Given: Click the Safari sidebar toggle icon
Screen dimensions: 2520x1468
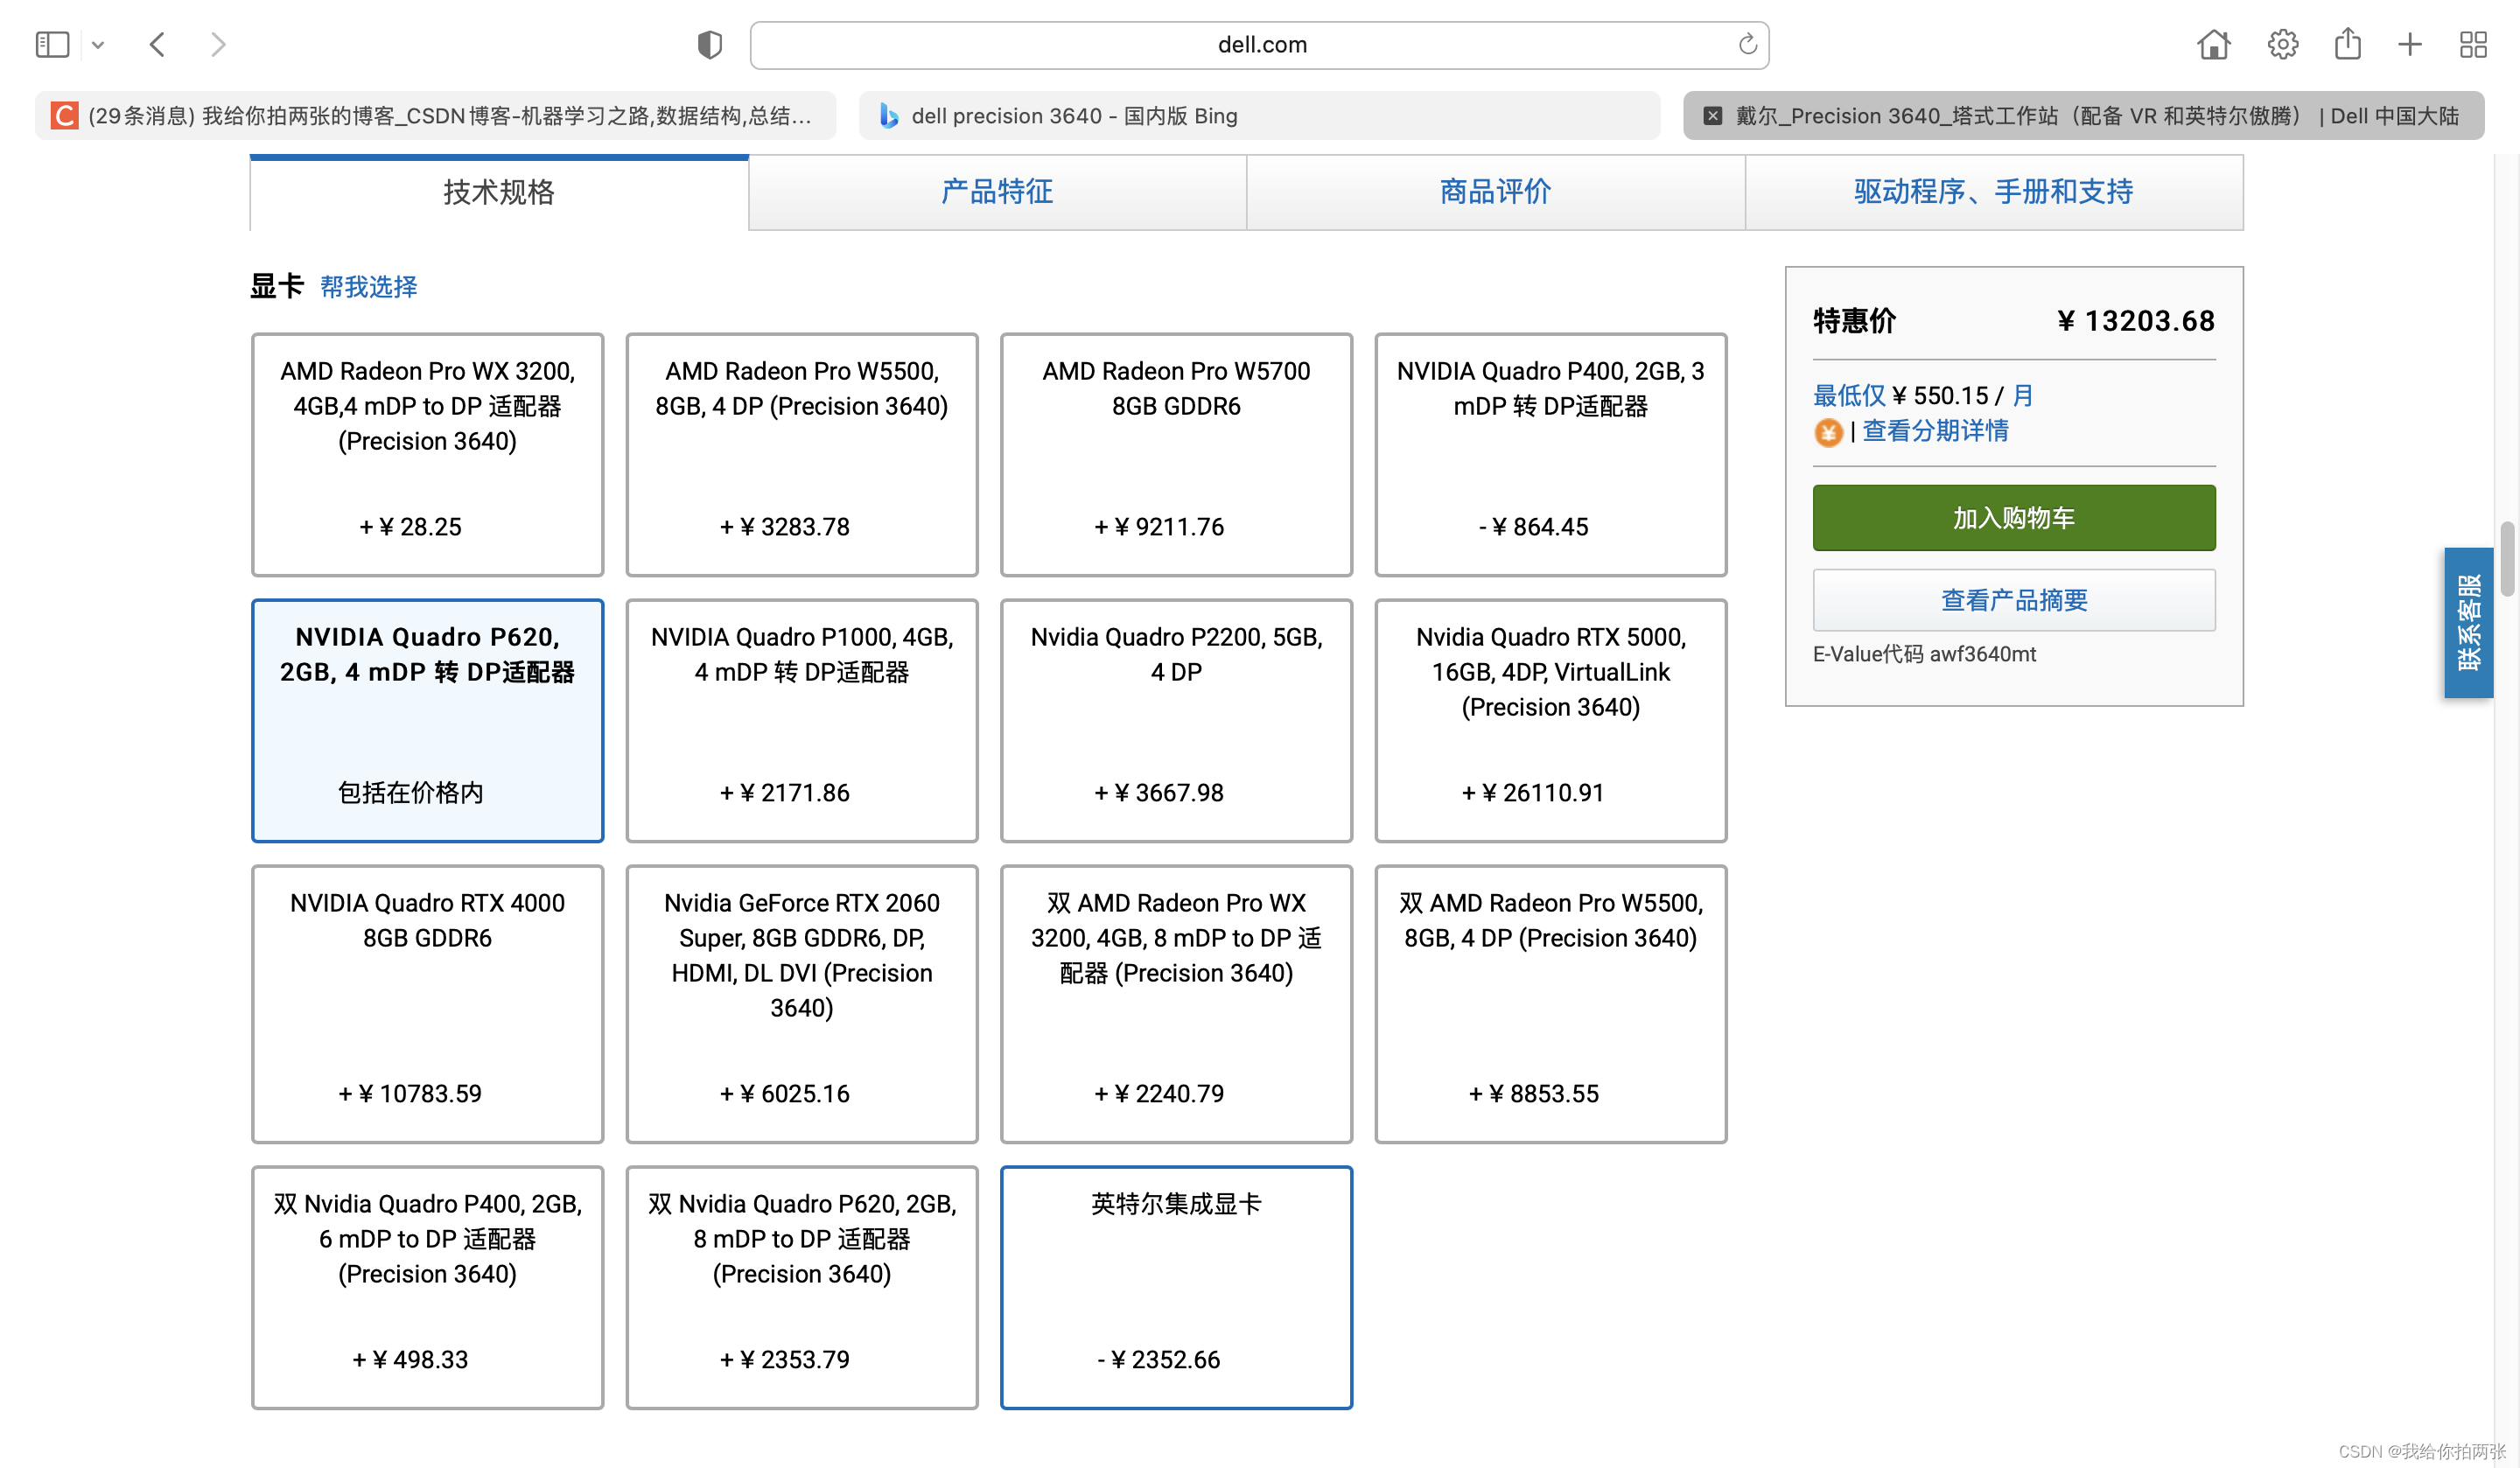Looking at the screenshot, I should click(x=52, y=44).
